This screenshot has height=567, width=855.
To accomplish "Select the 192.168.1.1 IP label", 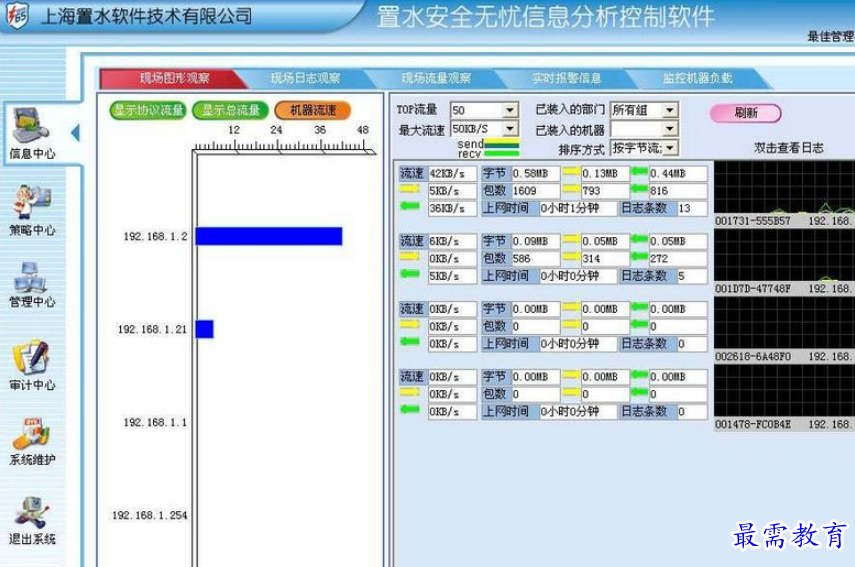I will (155, 423).
